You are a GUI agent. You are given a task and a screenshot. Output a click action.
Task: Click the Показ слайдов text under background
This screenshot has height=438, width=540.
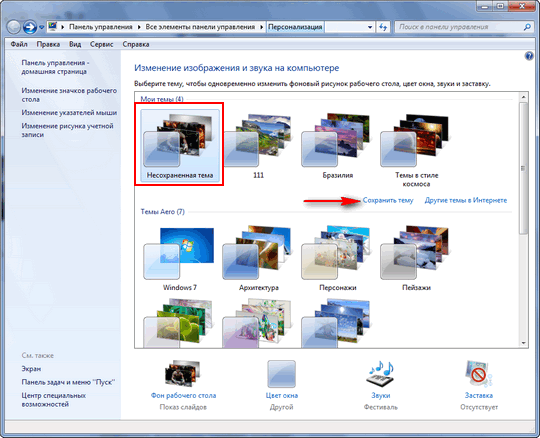coord(183,407)
